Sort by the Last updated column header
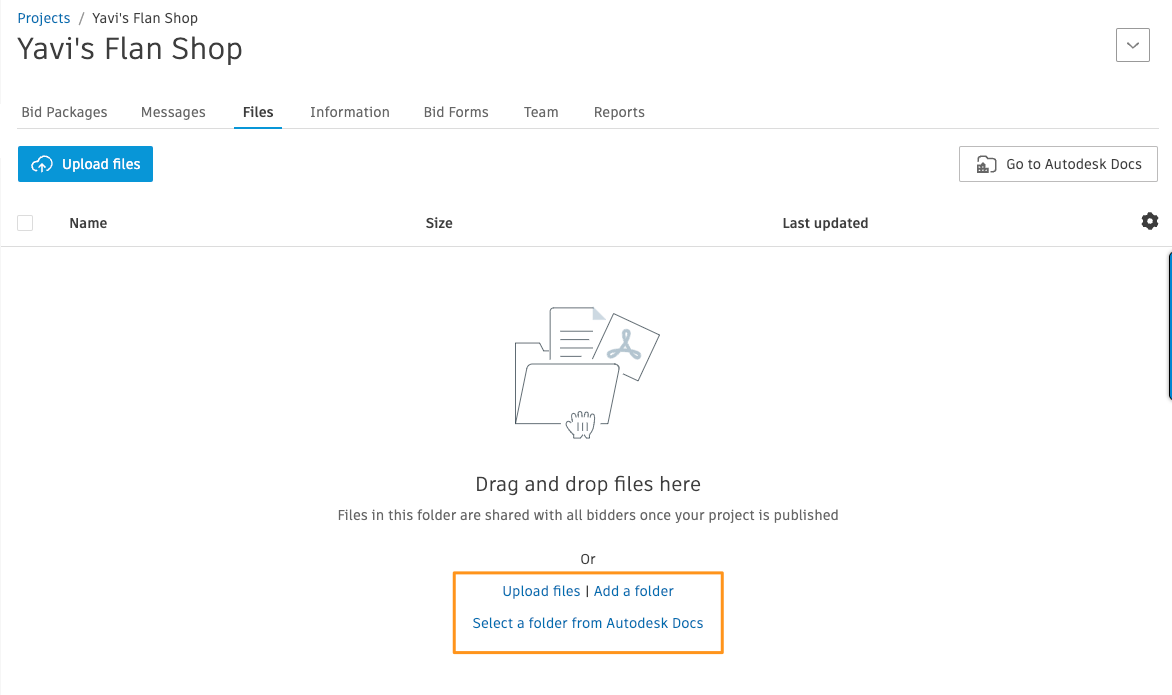 pyautogui.click(x=825, y=223)
